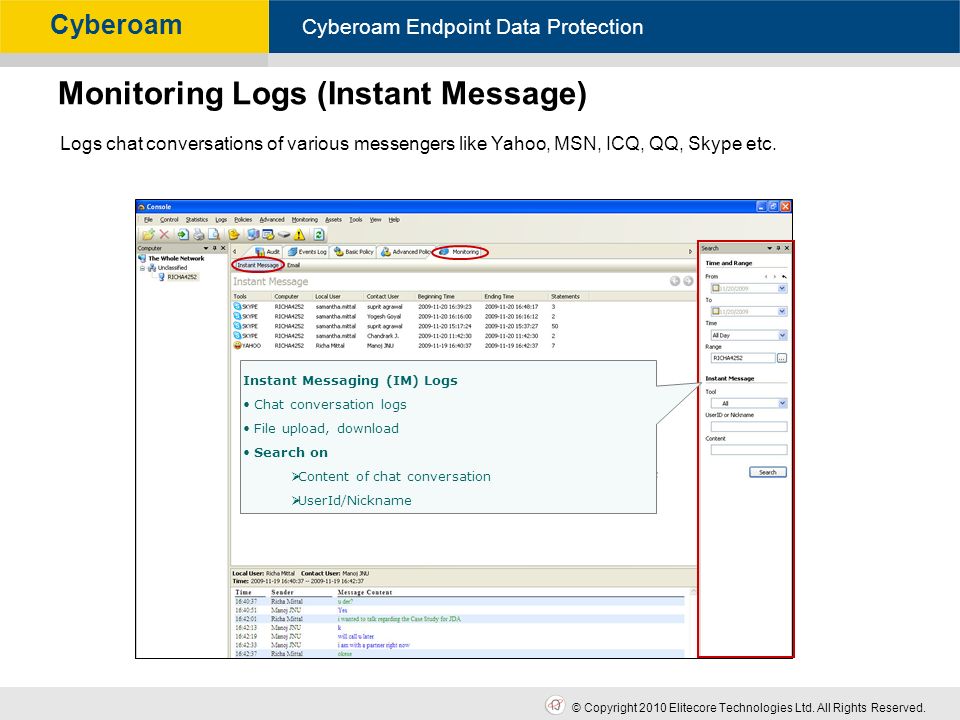Image resolution: width=960 pixels, height=720 pixels.
Task: Open the Control menu
Action: pos(169,220)
